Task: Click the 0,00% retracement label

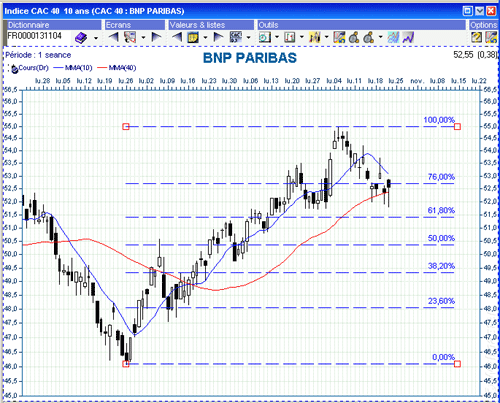Action: (x=444, y=357)
